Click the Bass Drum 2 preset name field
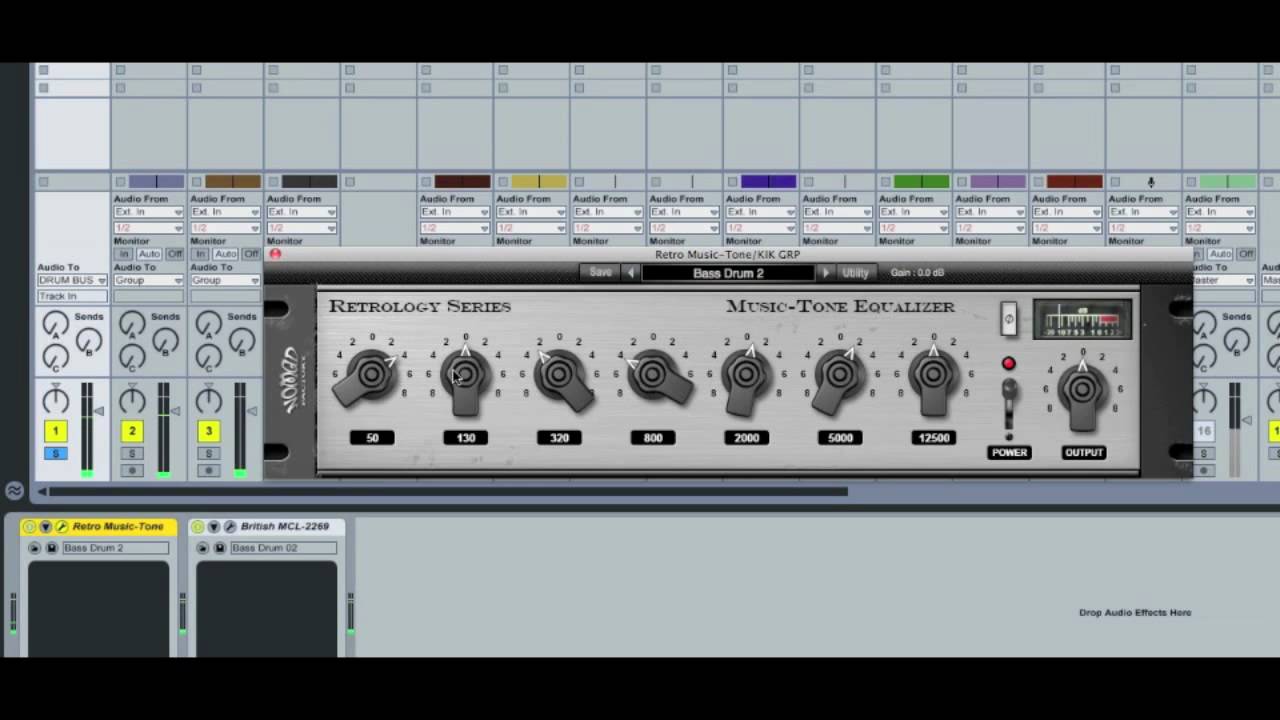Image resolution: width=1280 pixels, height=720 pixels. (115, 548)
